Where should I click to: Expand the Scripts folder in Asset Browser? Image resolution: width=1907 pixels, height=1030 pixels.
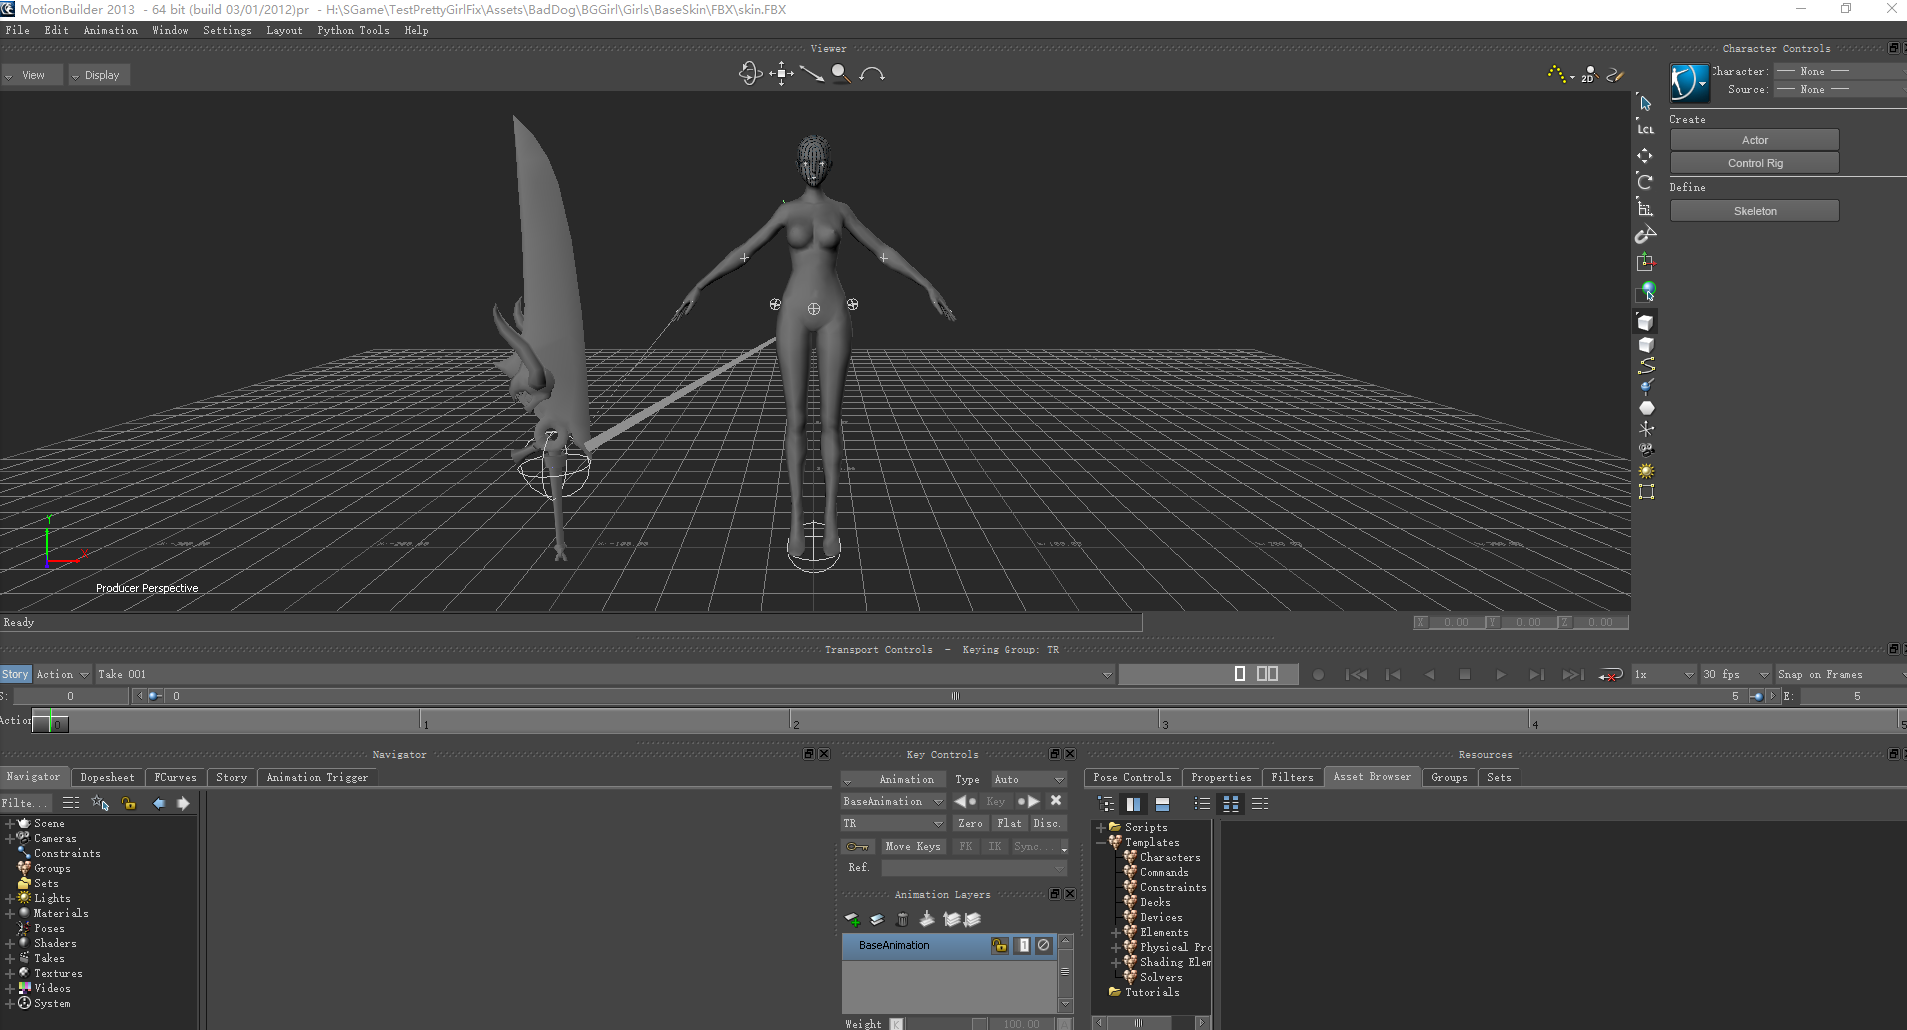[1101, 828]
